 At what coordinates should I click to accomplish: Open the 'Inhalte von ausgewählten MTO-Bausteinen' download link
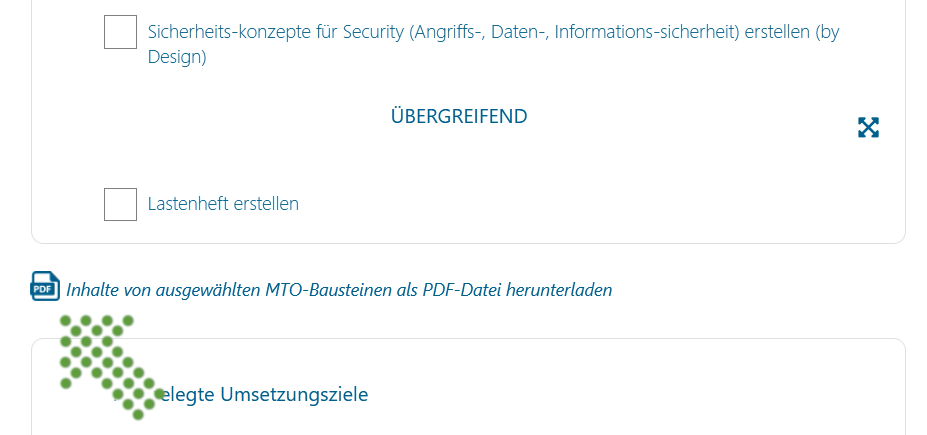[x=339, y=290]
